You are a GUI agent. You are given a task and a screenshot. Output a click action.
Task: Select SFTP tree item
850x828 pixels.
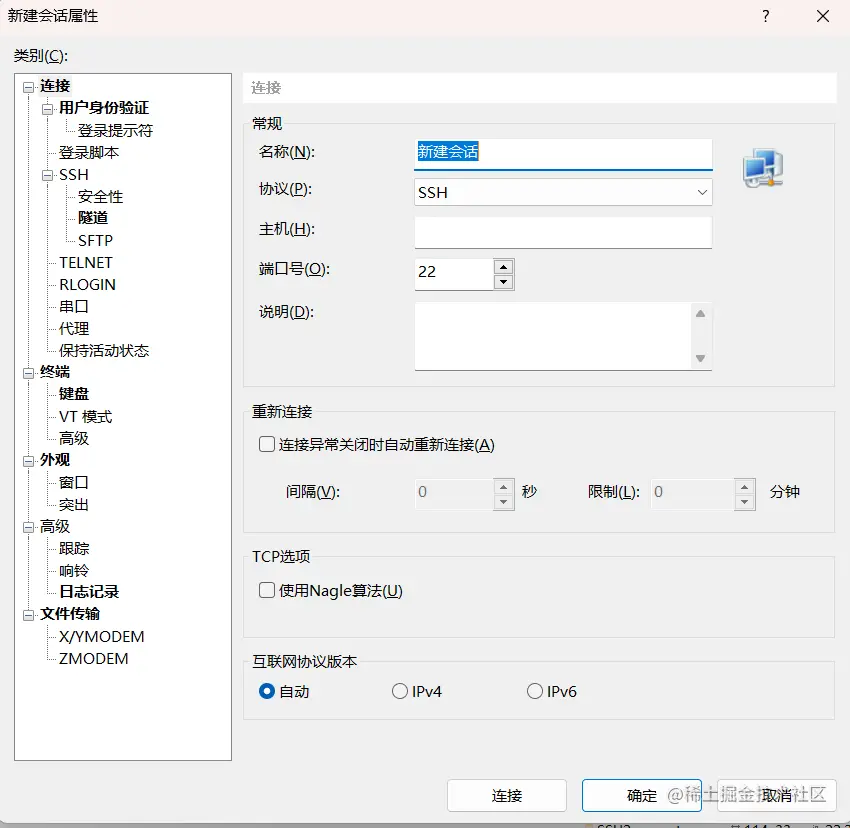pyautogui.click(x=95, y=240)
